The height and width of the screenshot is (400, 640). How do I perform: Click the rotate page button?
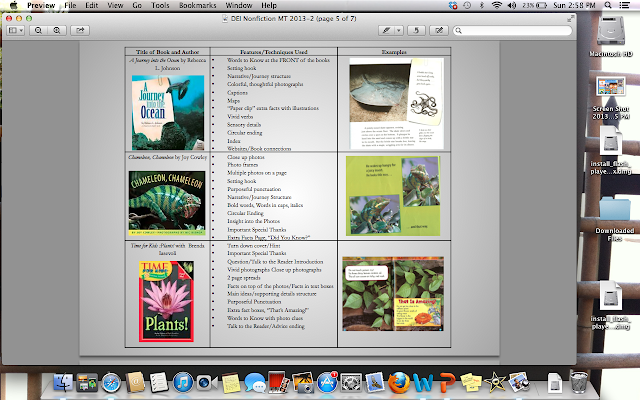point(416,30)
